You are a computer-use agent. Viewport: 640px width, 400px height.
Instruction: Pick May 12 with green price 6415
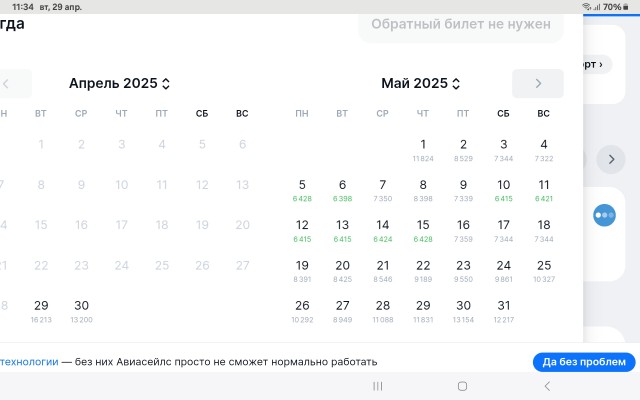pyautogui.click(x=302, y=231)
